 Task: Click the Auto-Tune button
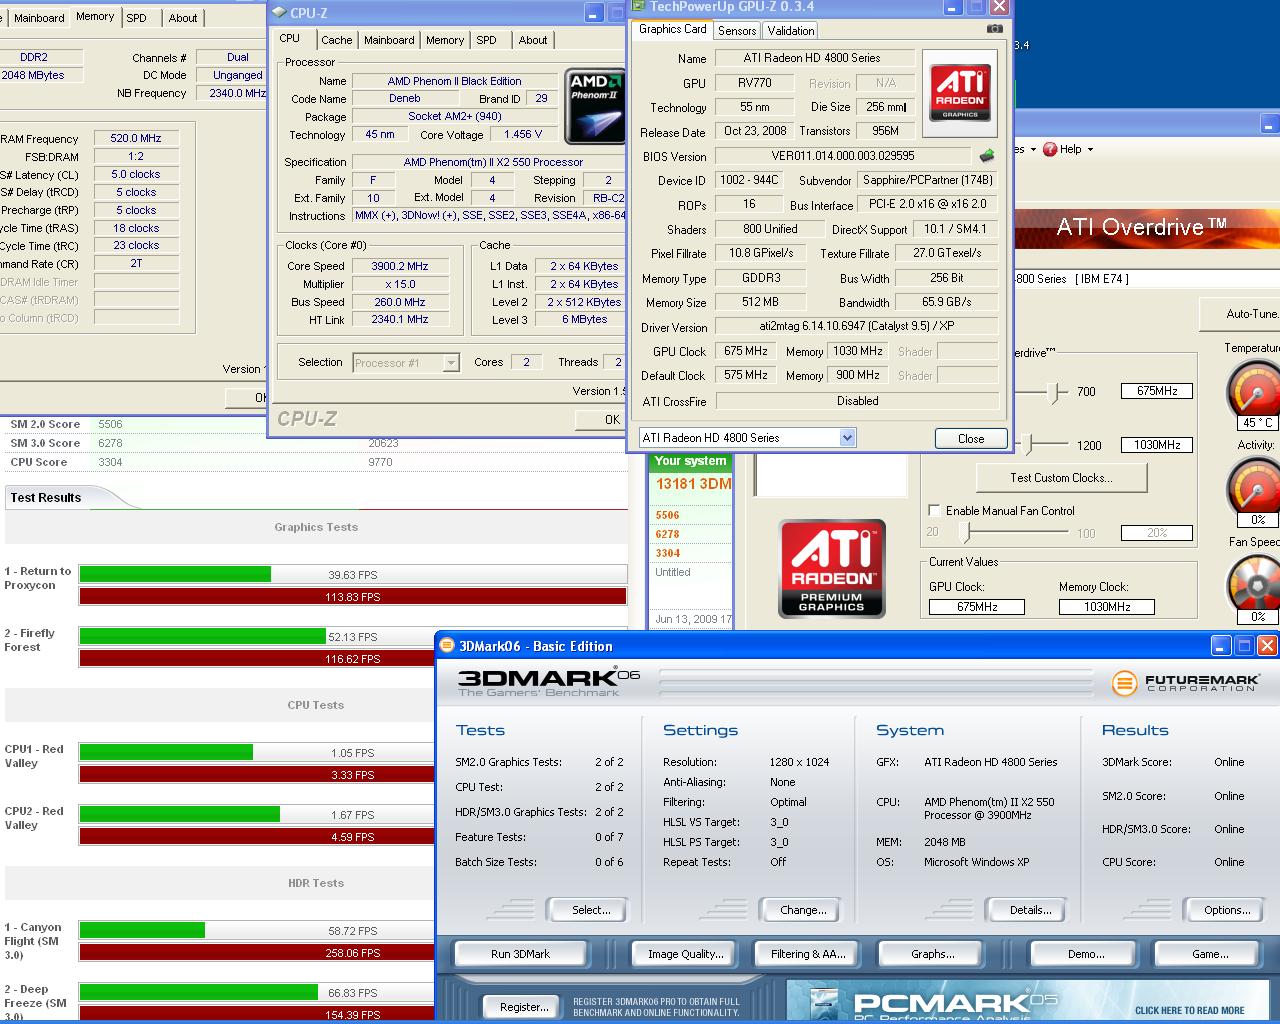[x=1240, y=313]
